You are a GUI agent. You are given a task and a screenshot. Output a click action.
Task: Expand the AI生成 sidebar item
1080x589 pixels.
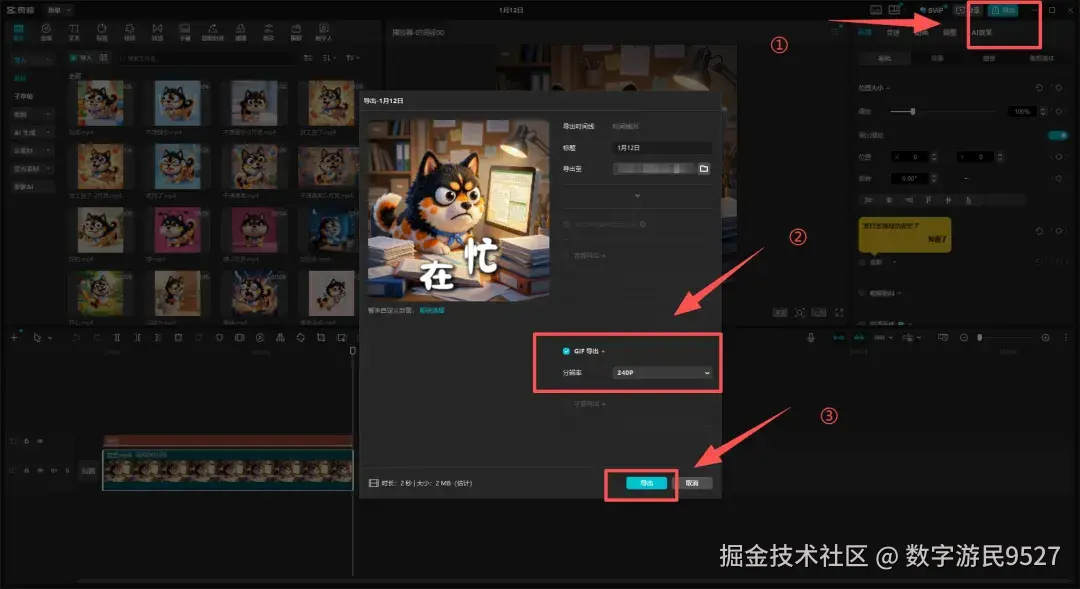click(32, 132)
